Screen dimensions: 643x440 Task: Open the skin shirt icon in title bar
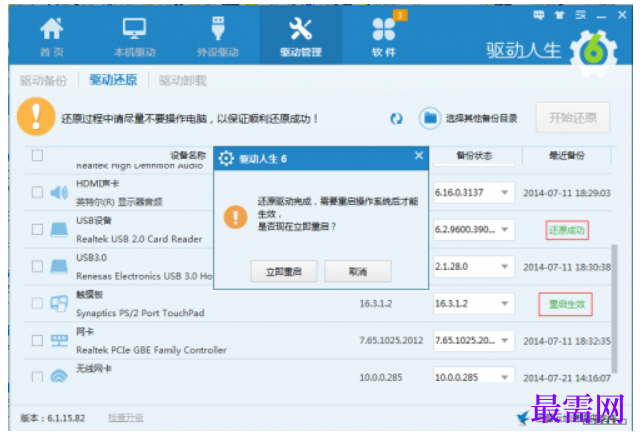(559, 15)
